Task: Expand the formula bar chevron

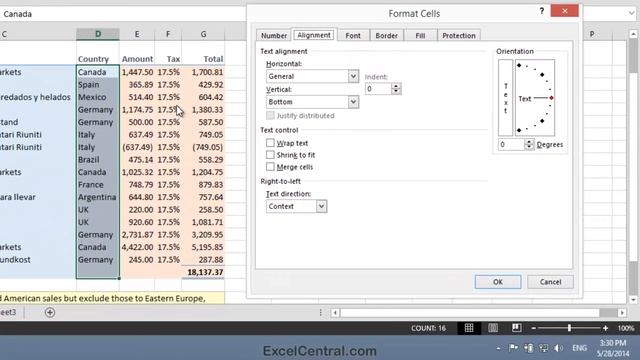Action: coord(631,13)
